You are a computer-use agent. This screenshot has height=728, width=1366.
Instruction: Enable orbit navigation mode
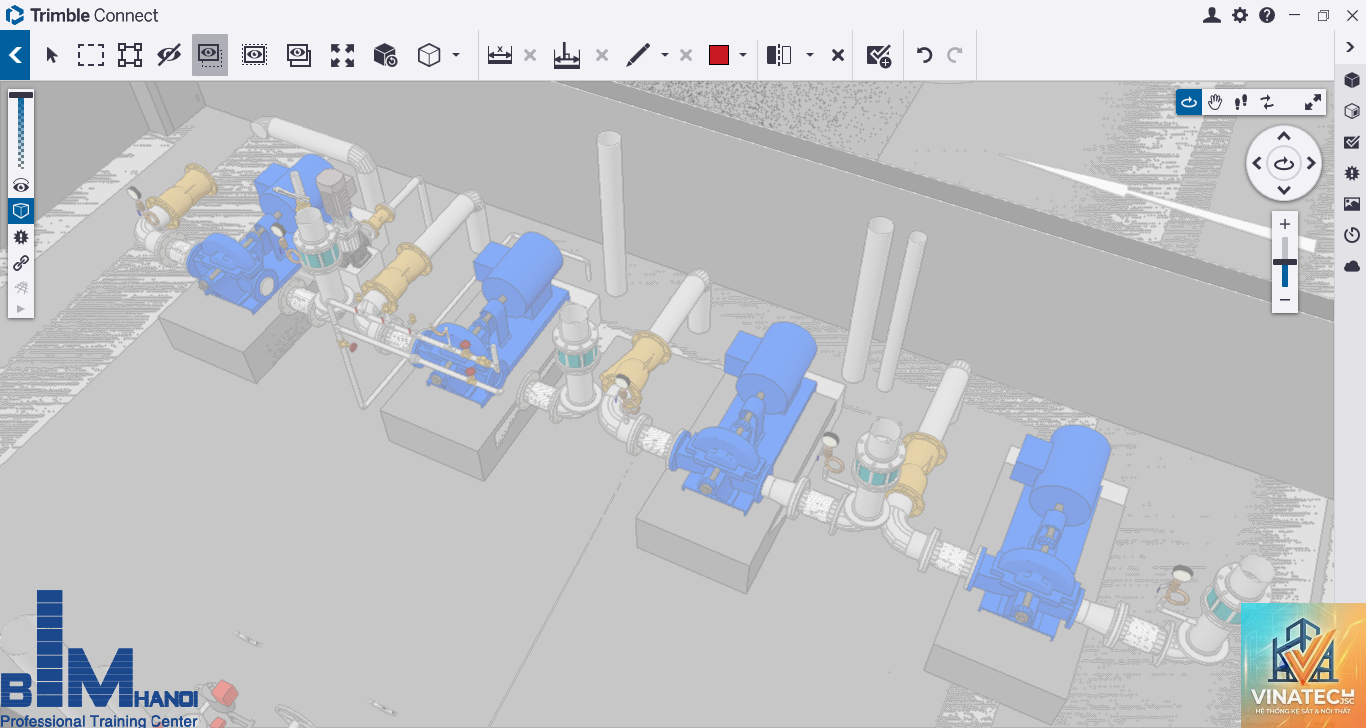1189,102
